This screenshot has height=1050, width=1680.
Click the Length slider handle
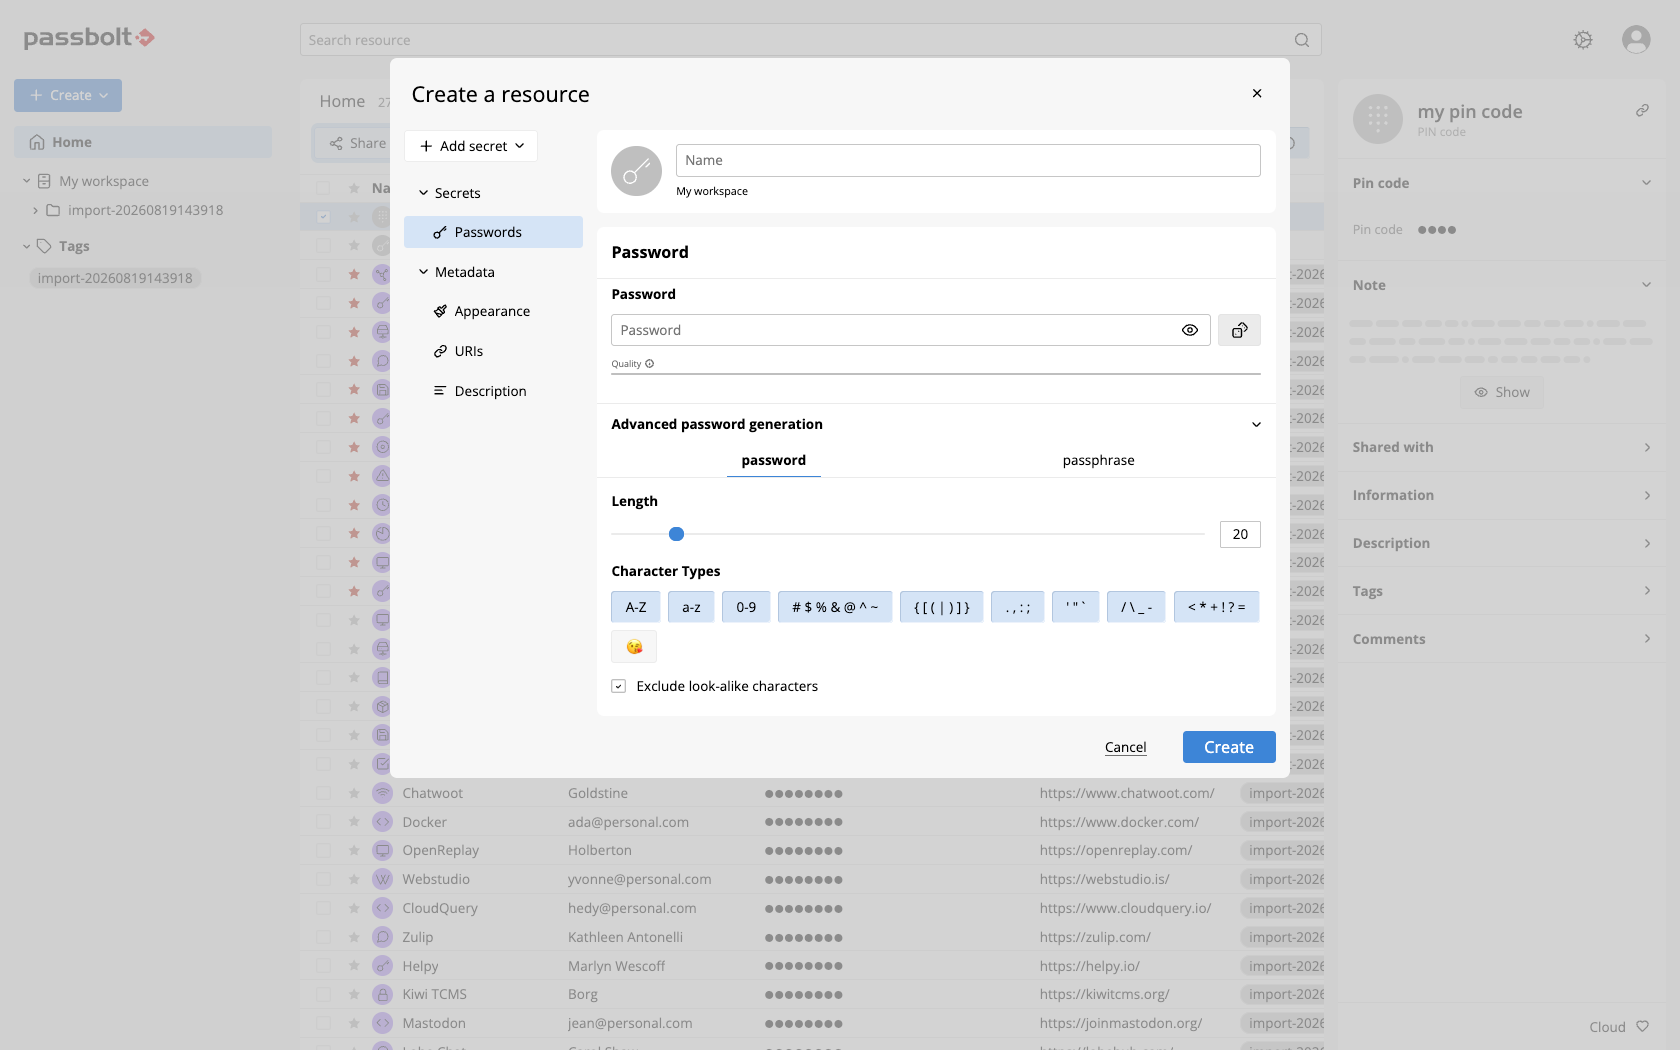point(676,534)
